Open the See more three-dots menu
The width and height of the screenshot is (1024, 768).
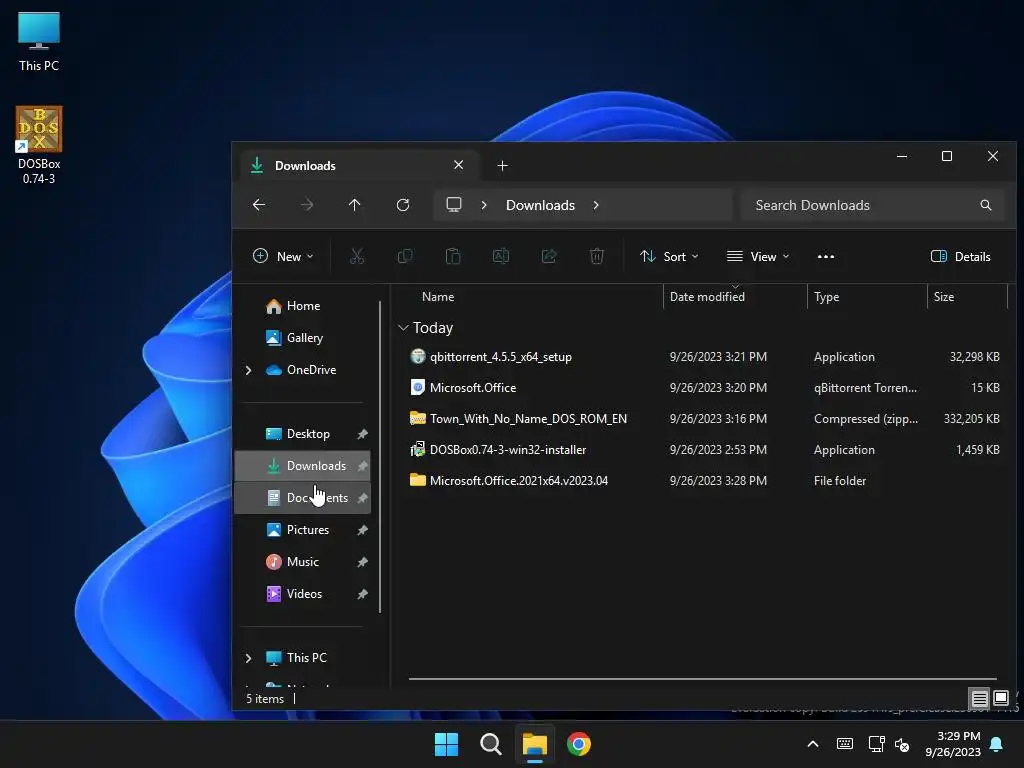825,257
